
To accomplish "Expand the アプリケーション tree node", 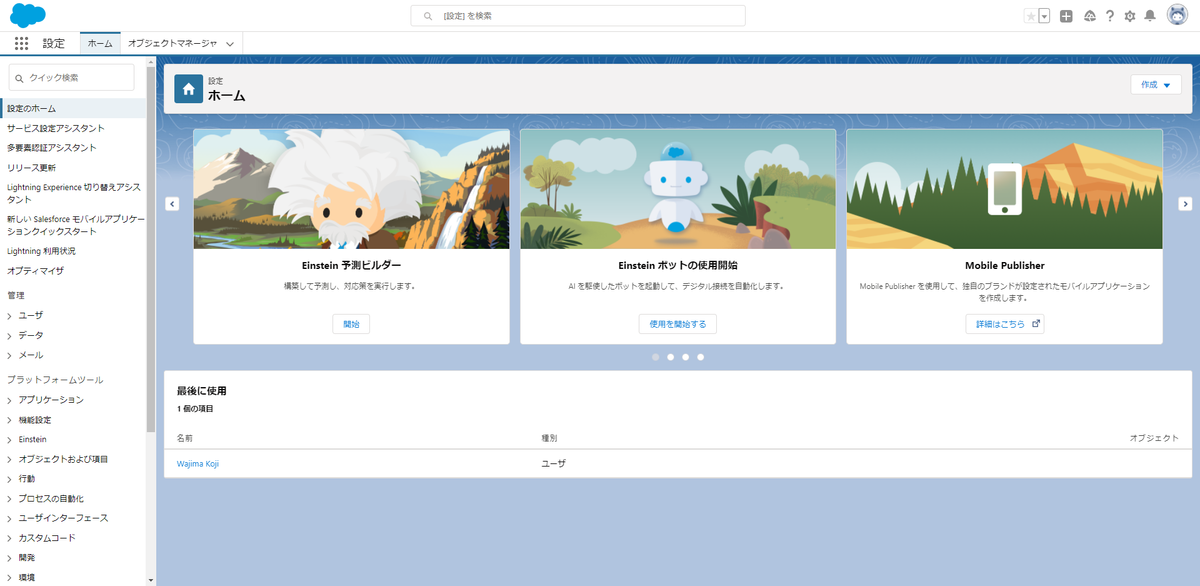I will [x=10, y=400].
